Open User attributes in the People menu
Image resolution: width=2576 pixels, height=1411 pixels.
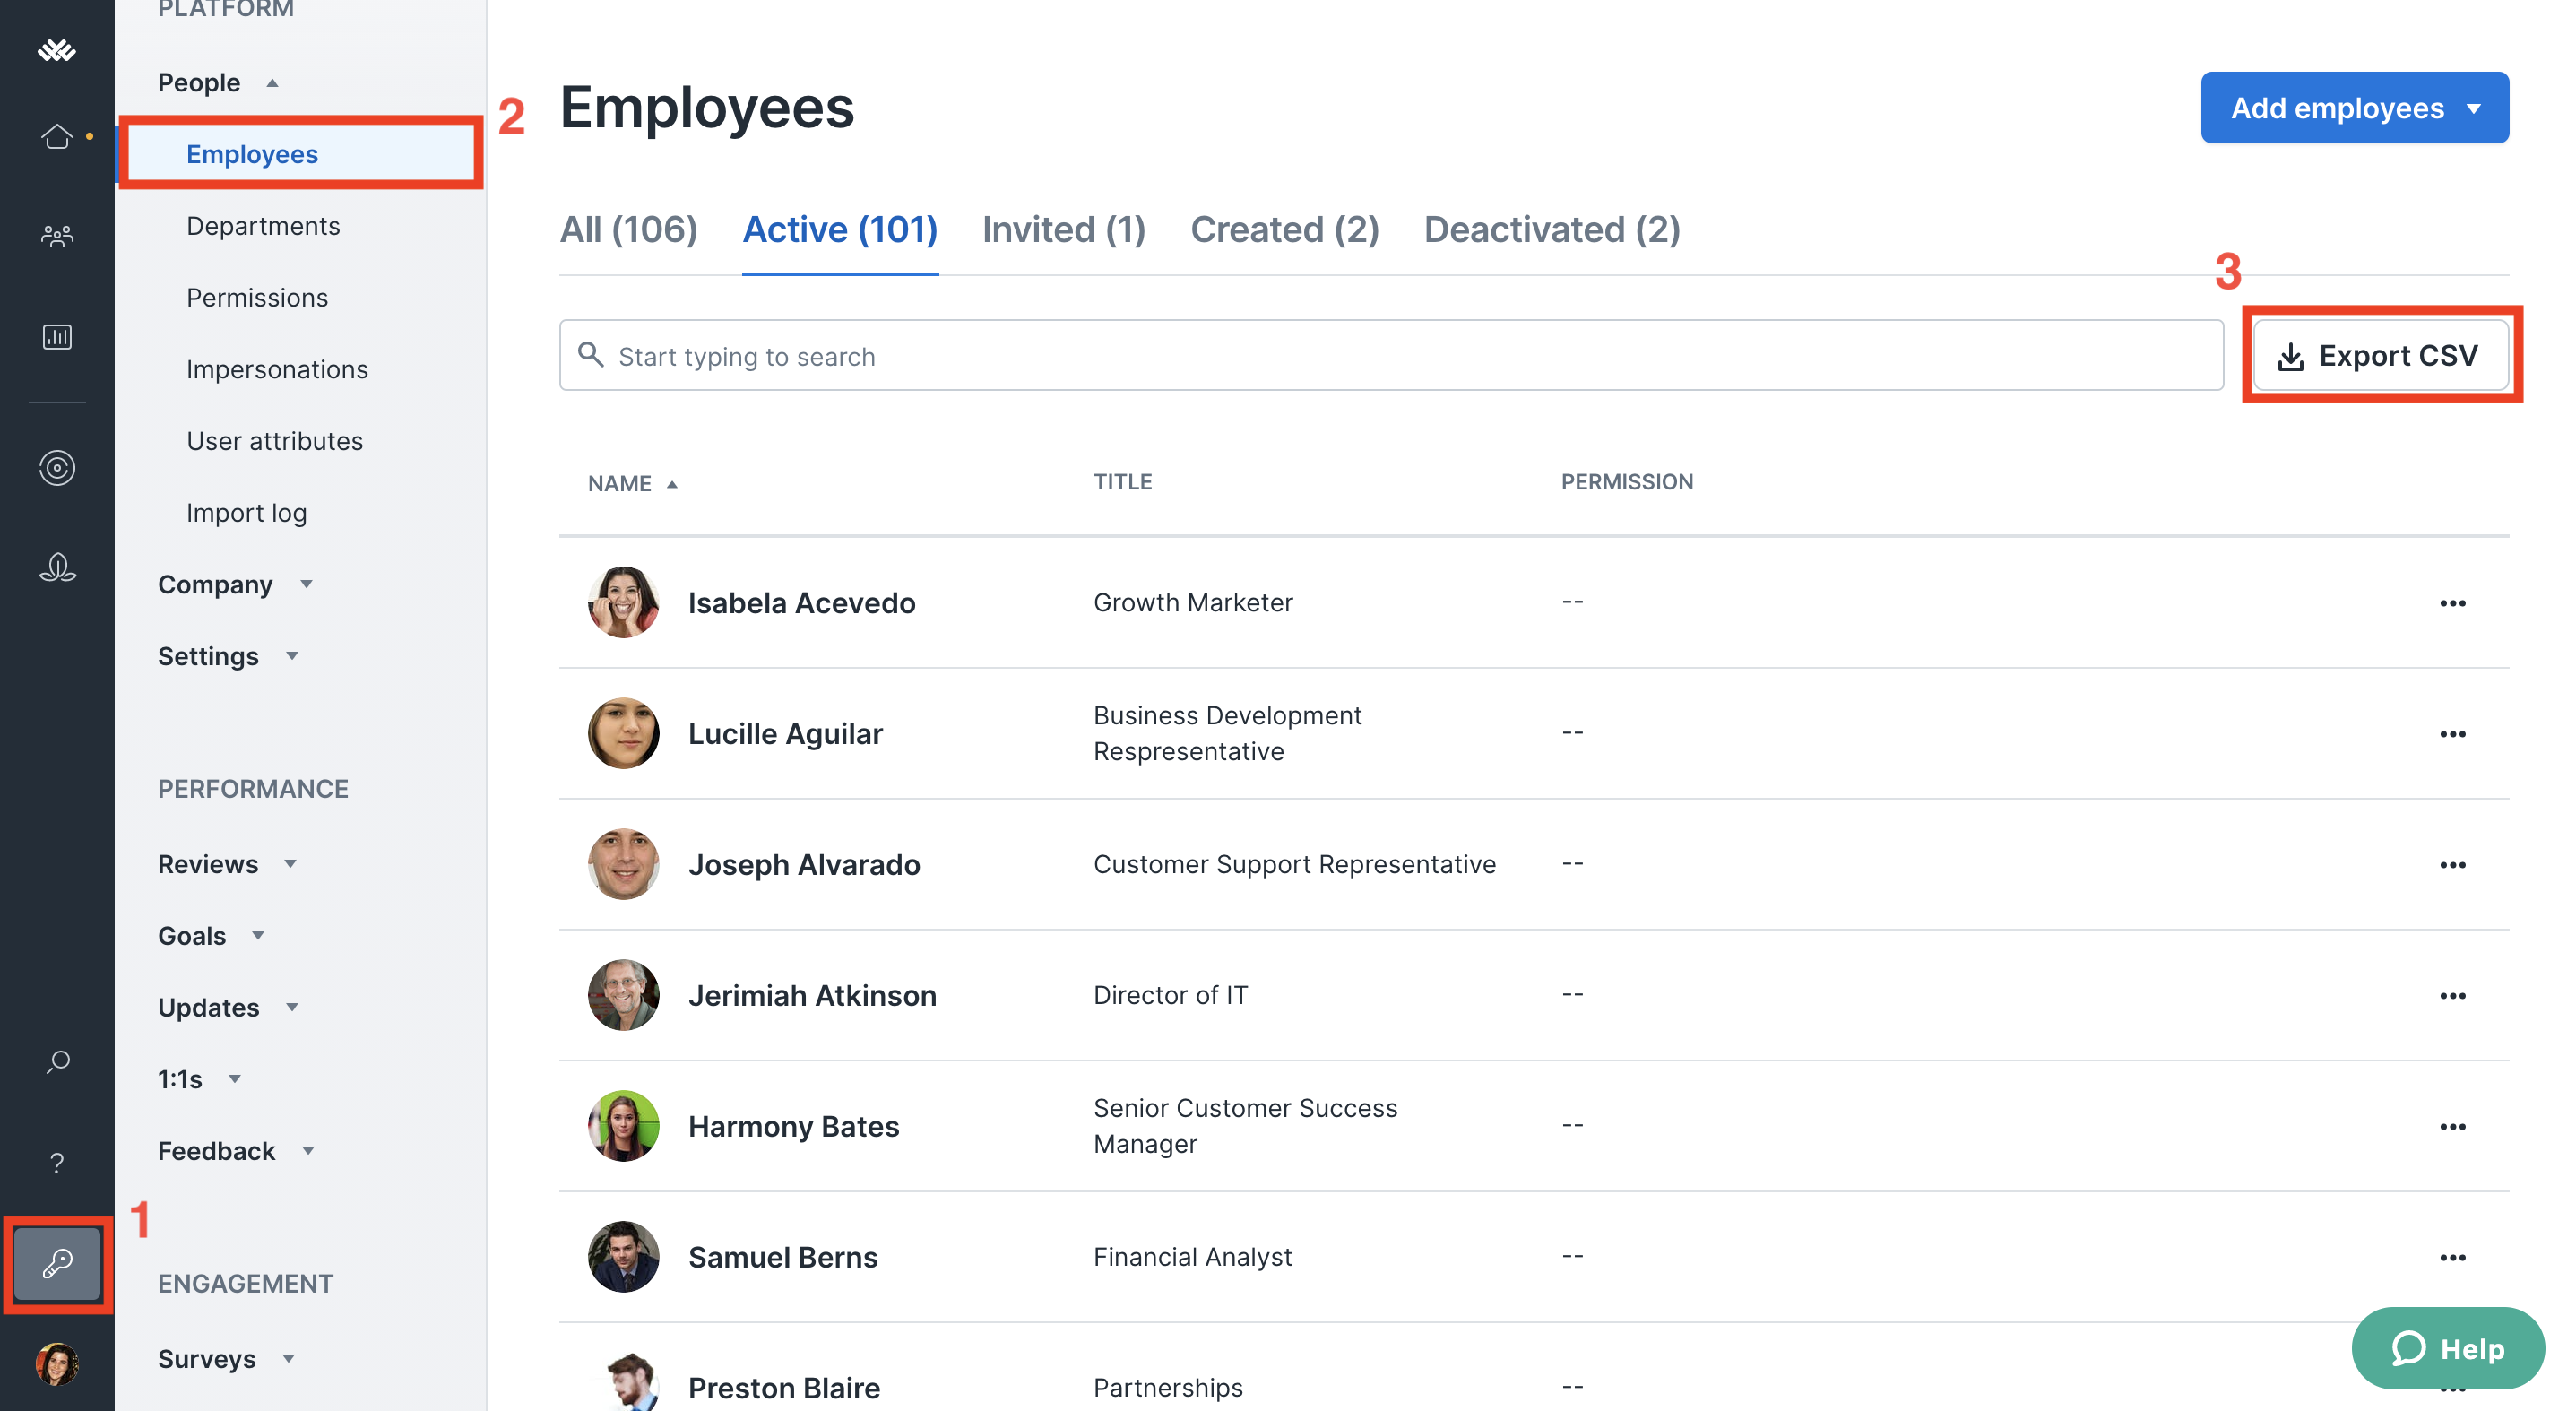[274, 441]
